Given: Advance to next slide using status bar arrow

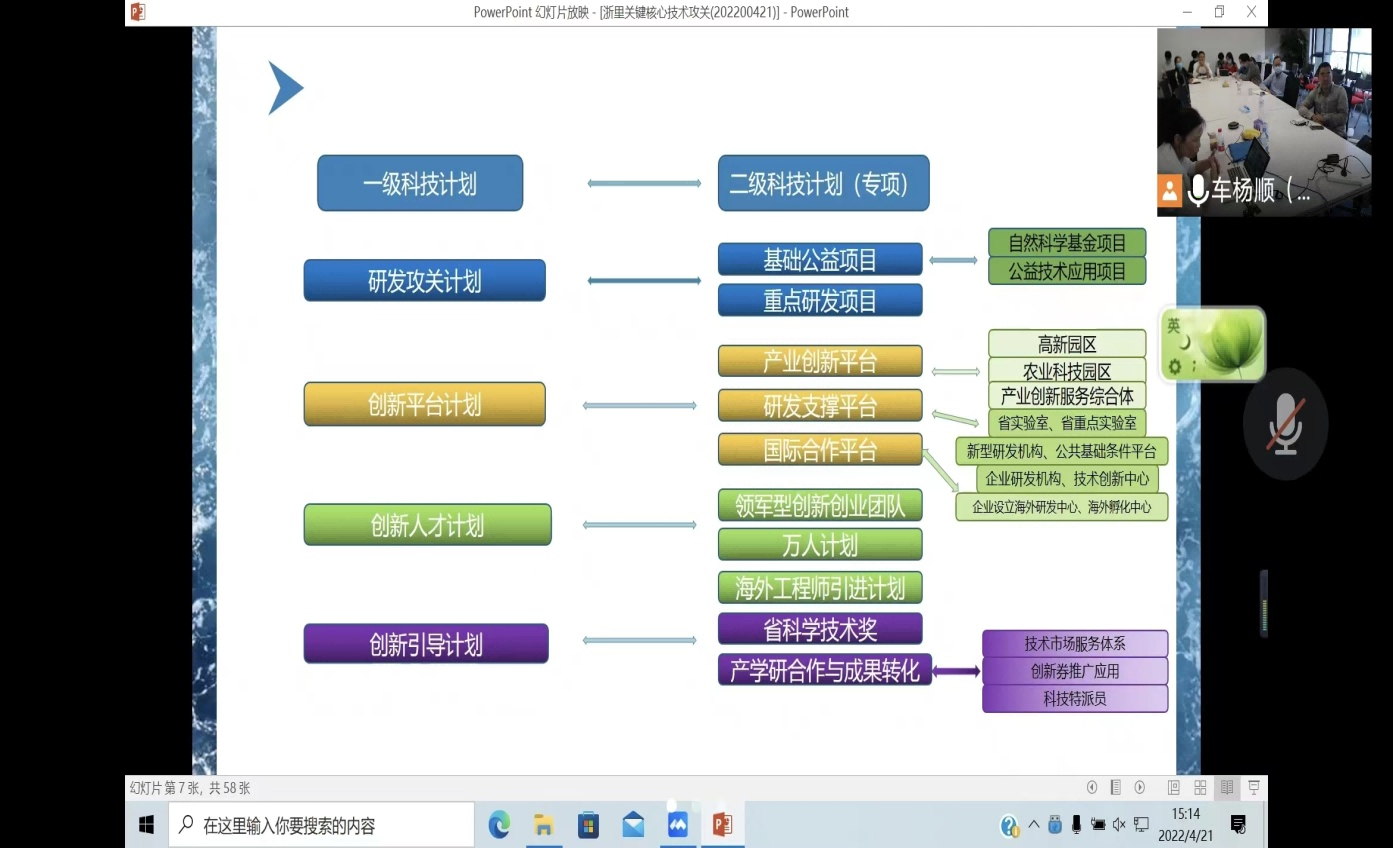Looking at the screenshot, I should [1140, 788].
